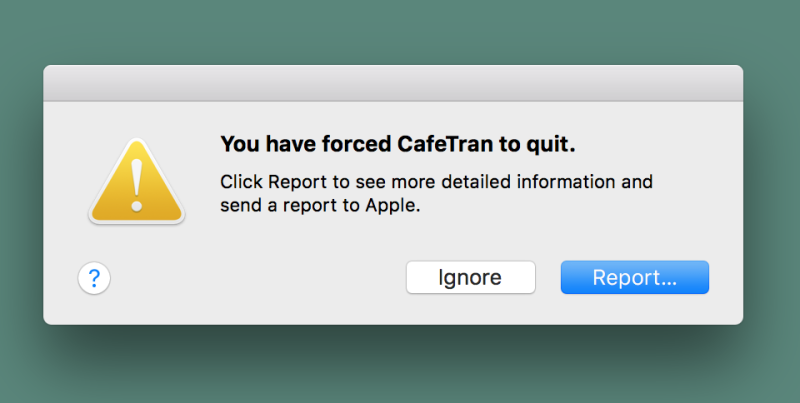Click the word CafeTran in the heading
Screen dimensions: 800x403
(445, 144)
